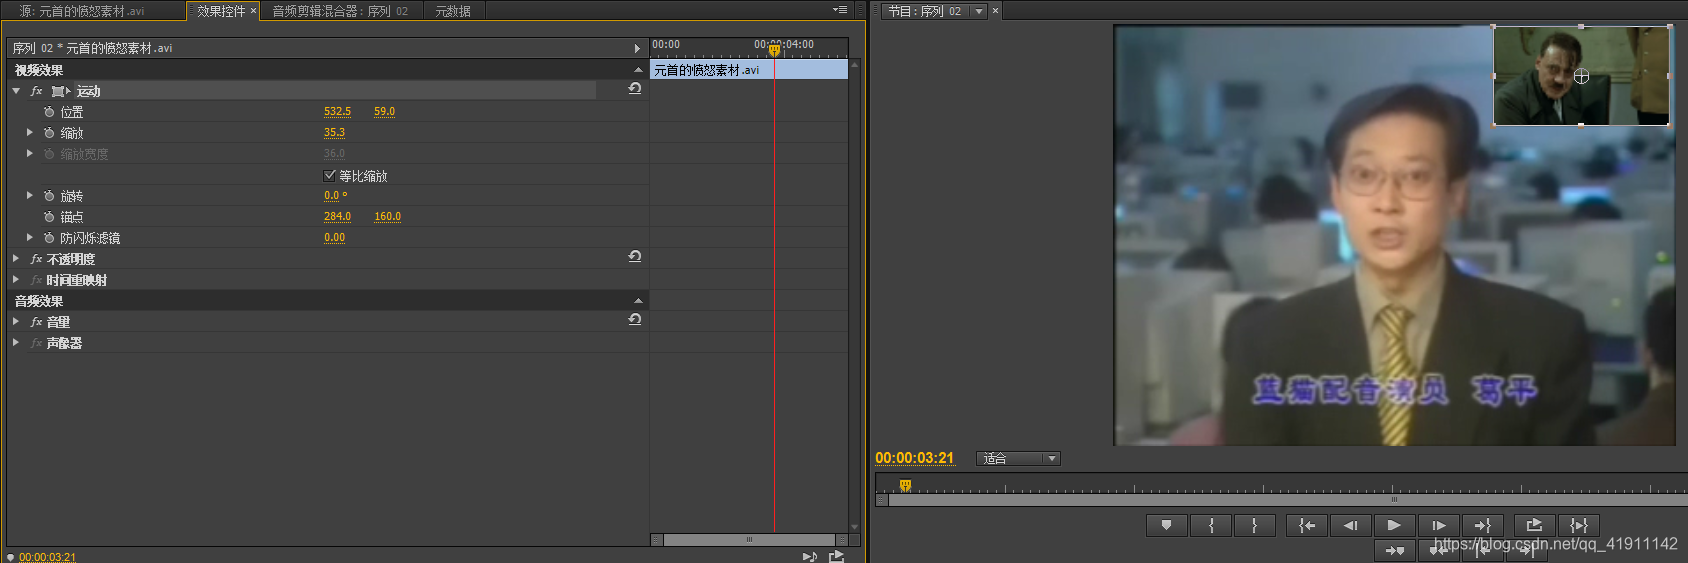Toggle the 旋转 (rotation) animation stopwatch
Screen dimensions: 1688x563
coord(49,196)
